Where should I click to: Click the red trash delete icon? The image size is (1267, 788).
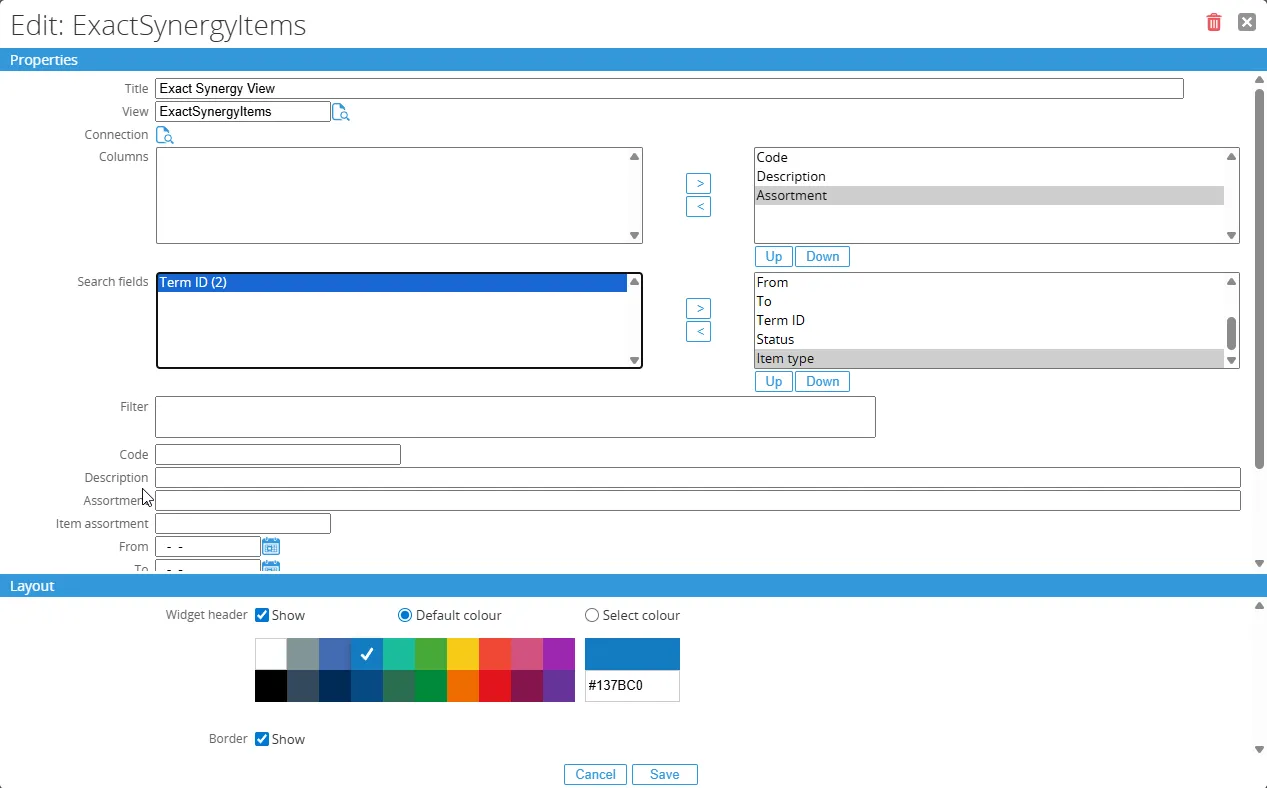pos(1214,23)
